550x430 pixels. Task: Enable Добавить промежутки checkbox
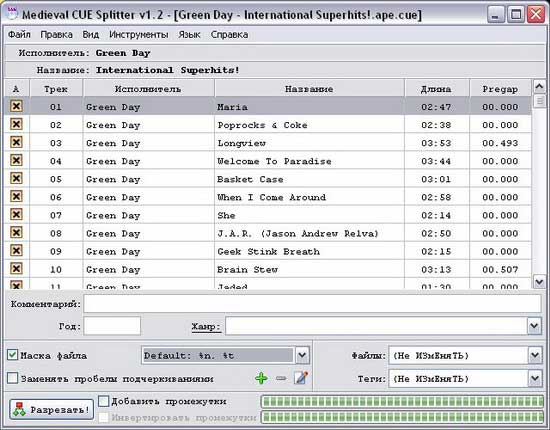coord(103,401)
